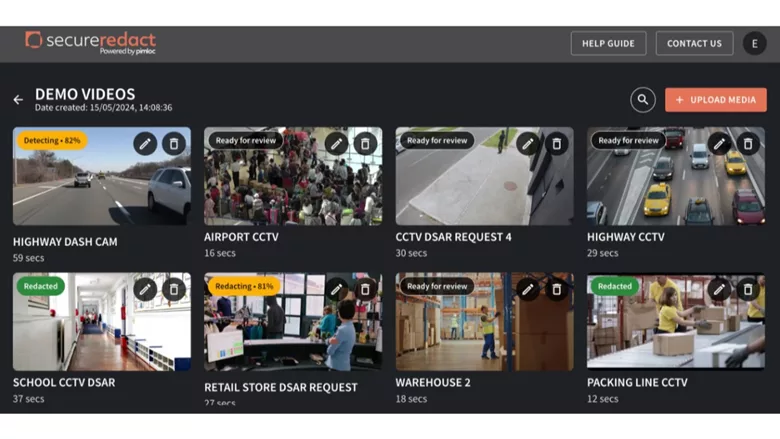This screenshot has height=439, width=780.
Task: Click the 37 secs duration text
Action: click(28, 399)
